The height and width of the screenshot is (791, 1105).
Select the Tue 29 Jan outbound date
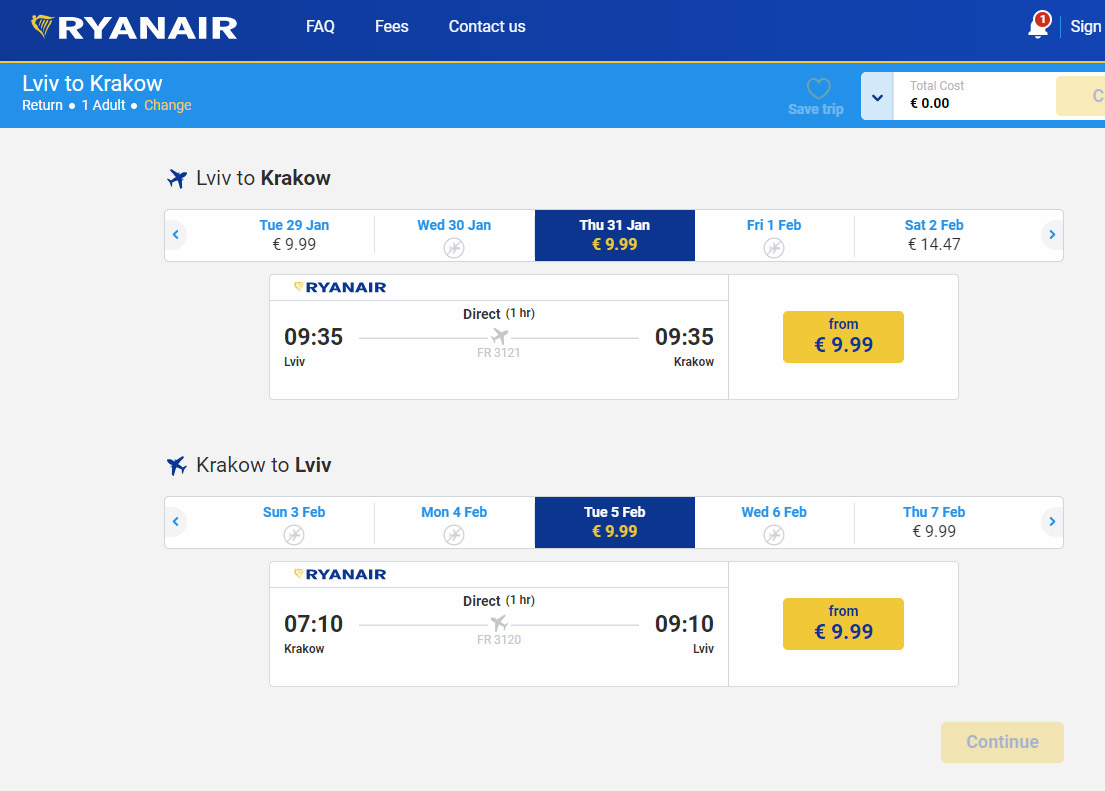[x=294, y=235]
